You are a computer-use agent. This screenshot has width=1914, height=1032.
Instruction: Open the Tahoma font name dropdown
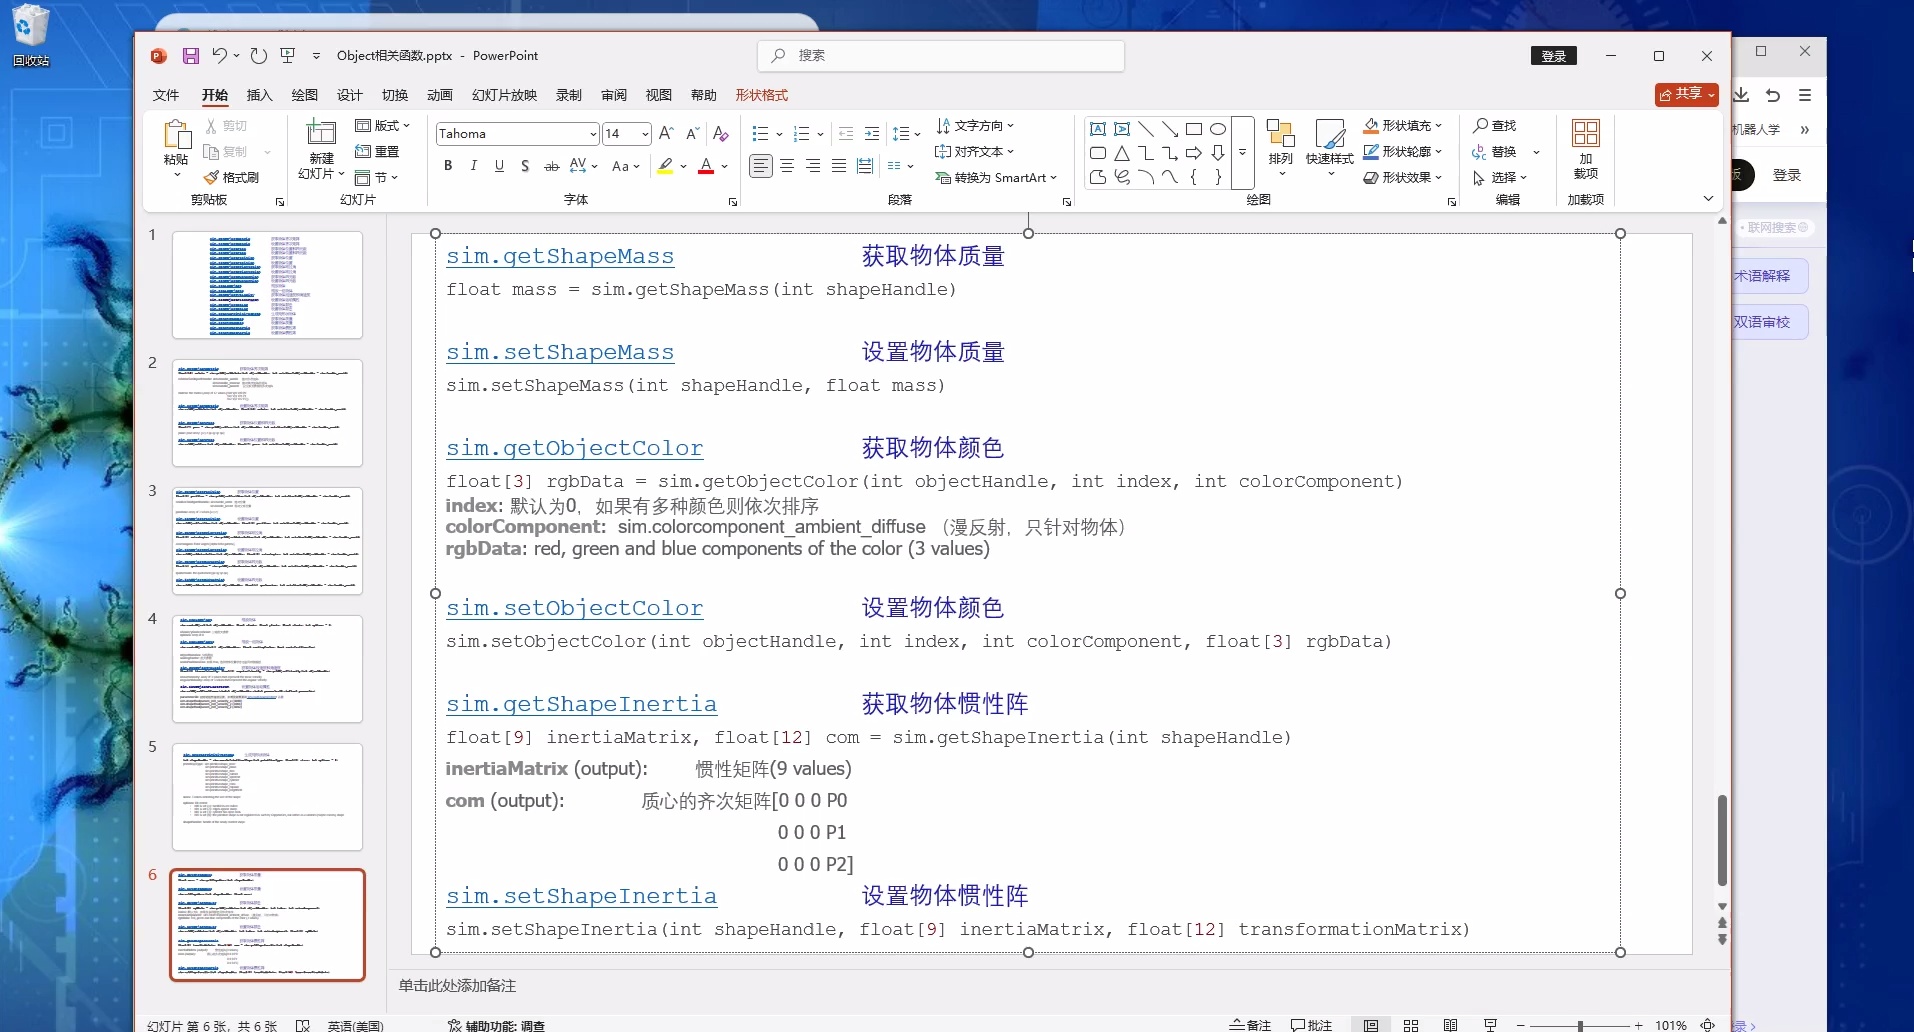(x=593, y=133)
